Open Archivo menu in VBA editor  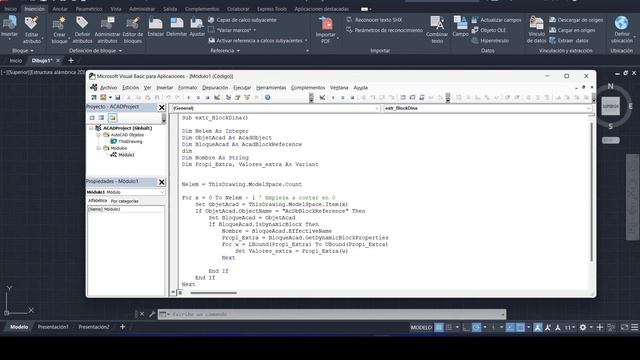coord(109,88)
